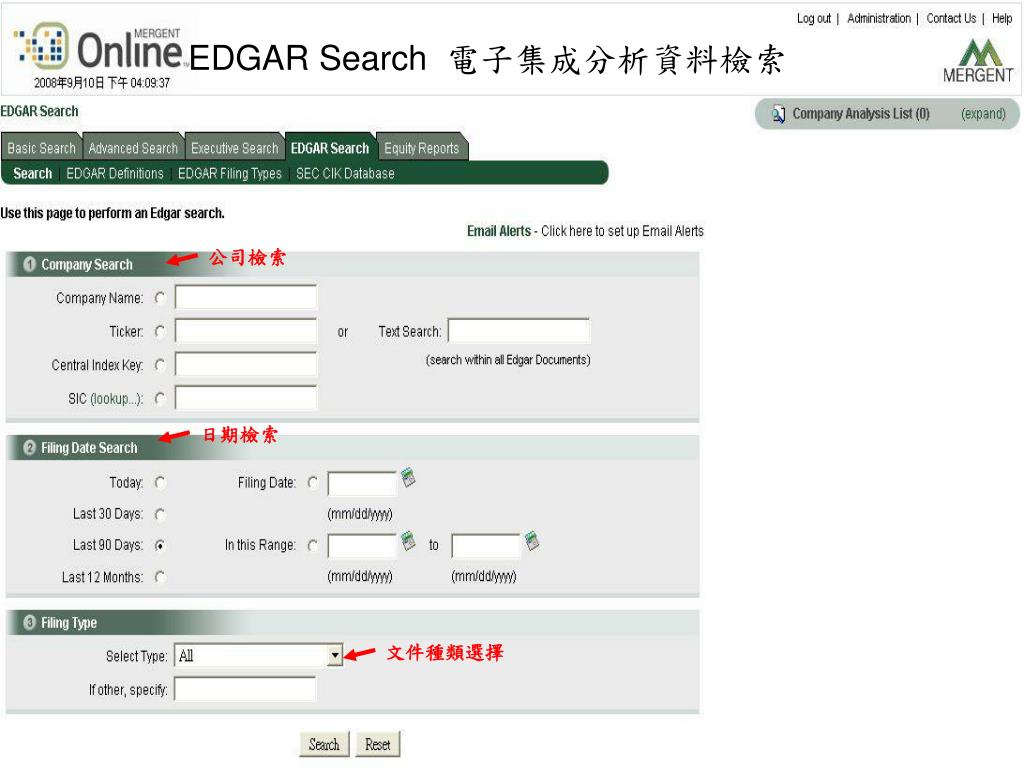Image resolution: width=1024 pixels, height=768 pixels.
Task: Open EDGAR Definitions sub-menu
Action: tap(115, 174)
